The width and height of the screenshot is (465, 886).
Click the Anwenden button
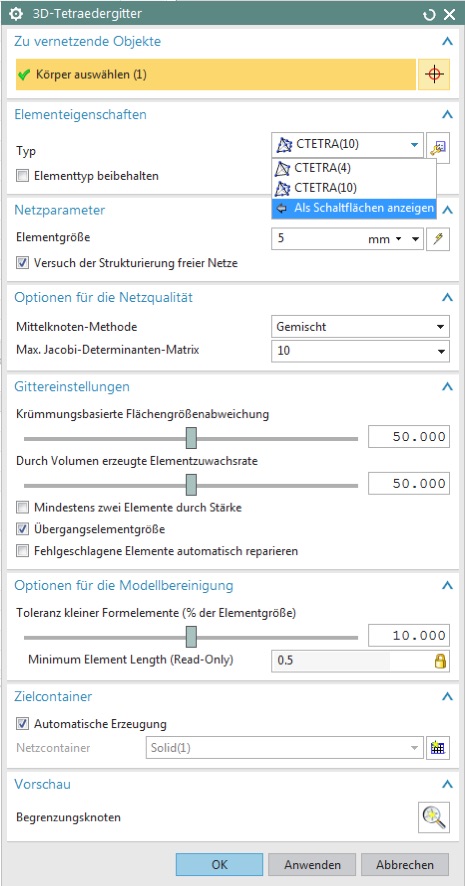(312, 865)
